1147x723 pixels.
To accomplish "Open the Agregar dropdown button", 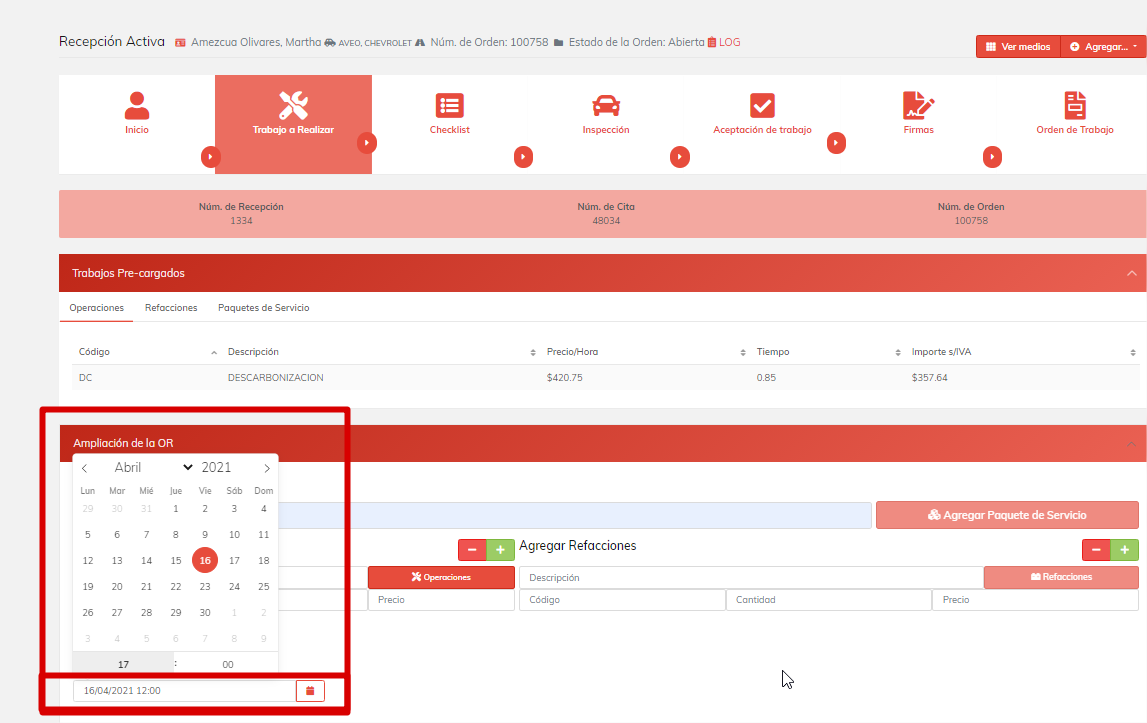I will [x=1103, y=47].
